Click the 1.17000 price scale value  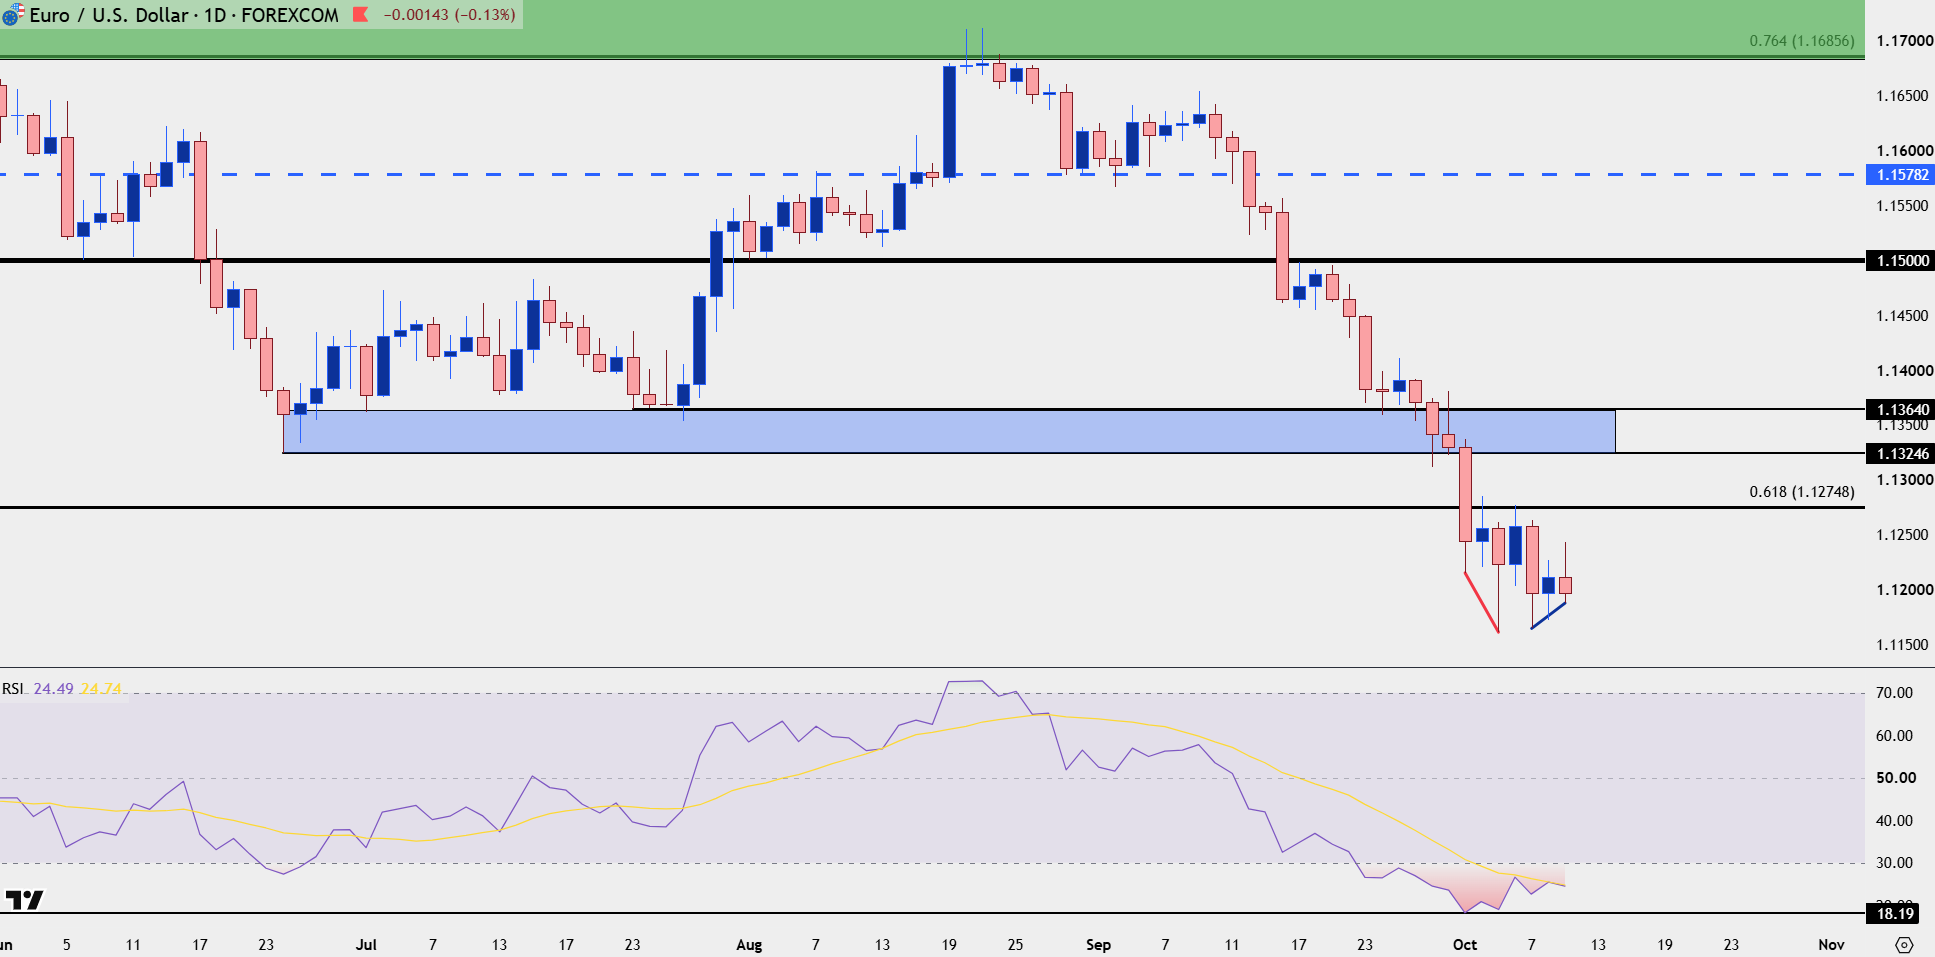pyautogui.click(x=1904, y=41)
